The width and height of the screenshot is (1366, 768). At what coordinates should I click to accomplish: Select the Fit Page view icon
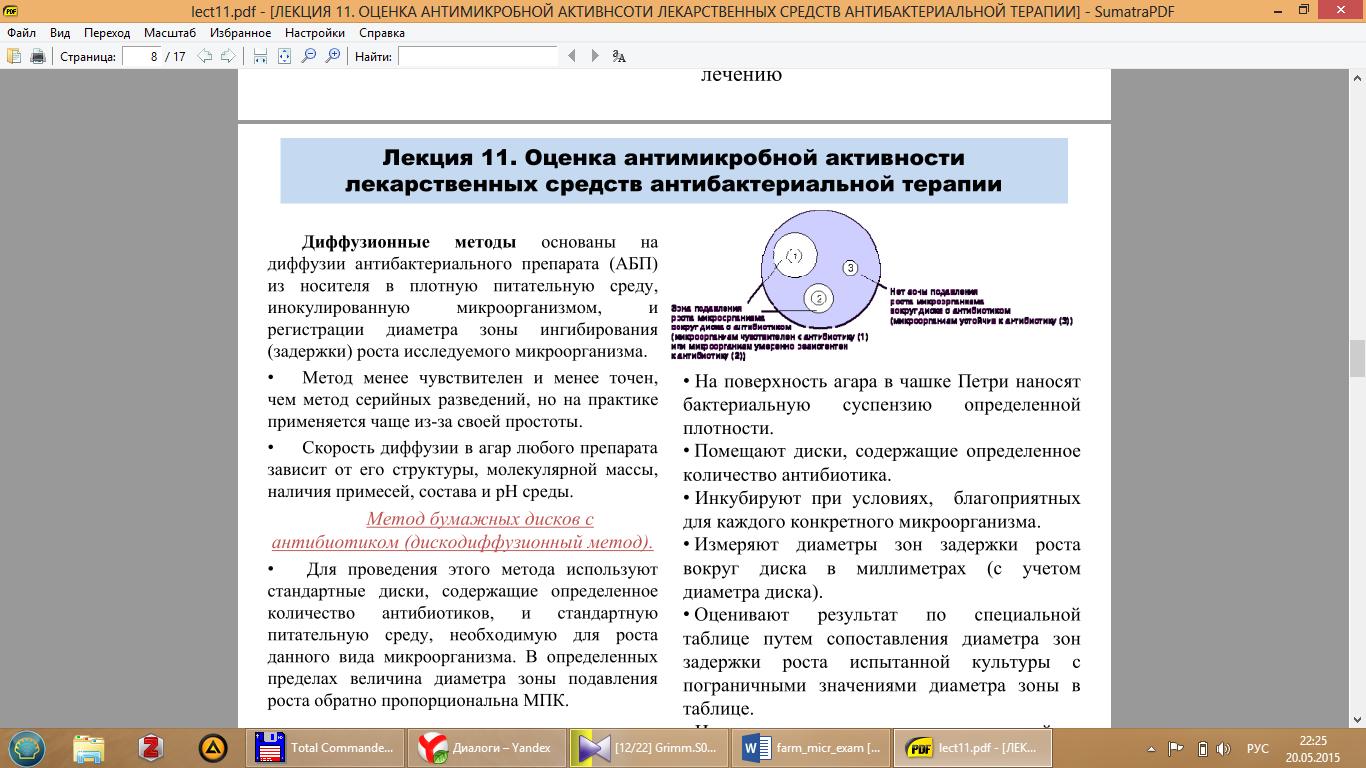pos(284,56)
